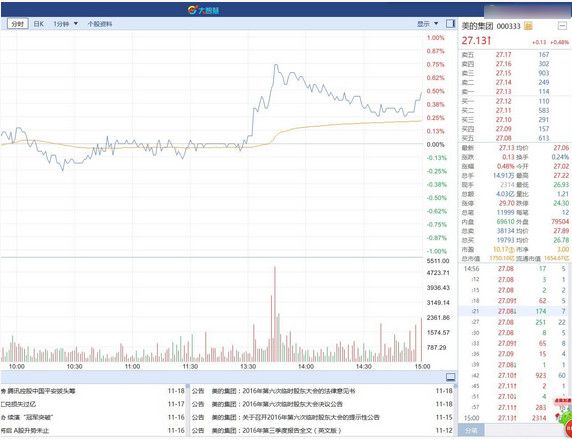Click the current price 27.13 headline
This screenshot has width=572, height=439.
point(476,41)
